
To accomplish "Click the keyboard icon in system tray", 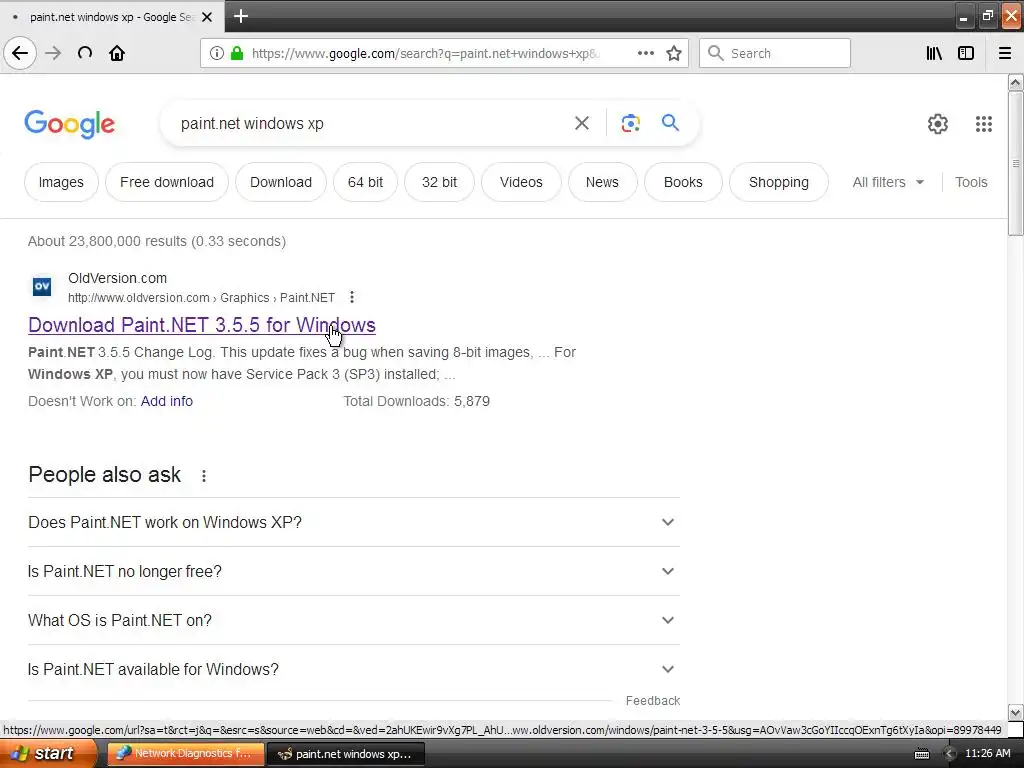I will point(922,754).
